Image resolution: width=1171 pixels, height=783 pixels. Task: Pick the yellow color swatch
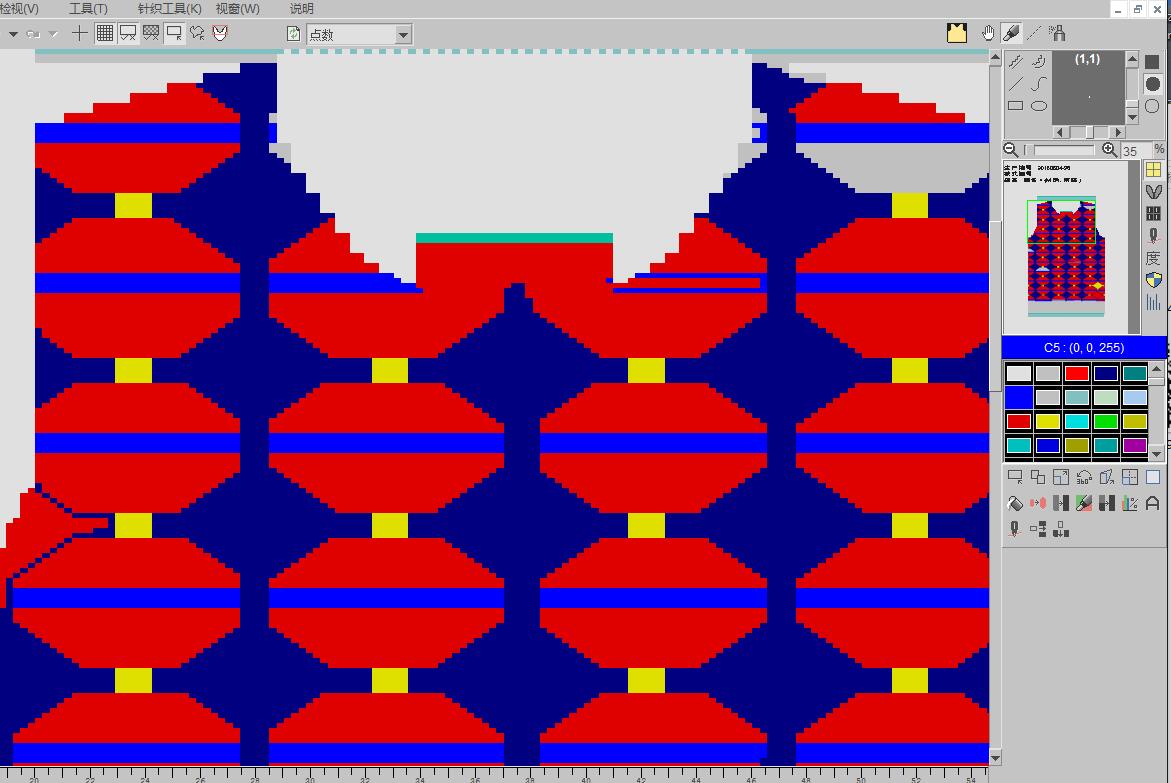point(1048,421)
